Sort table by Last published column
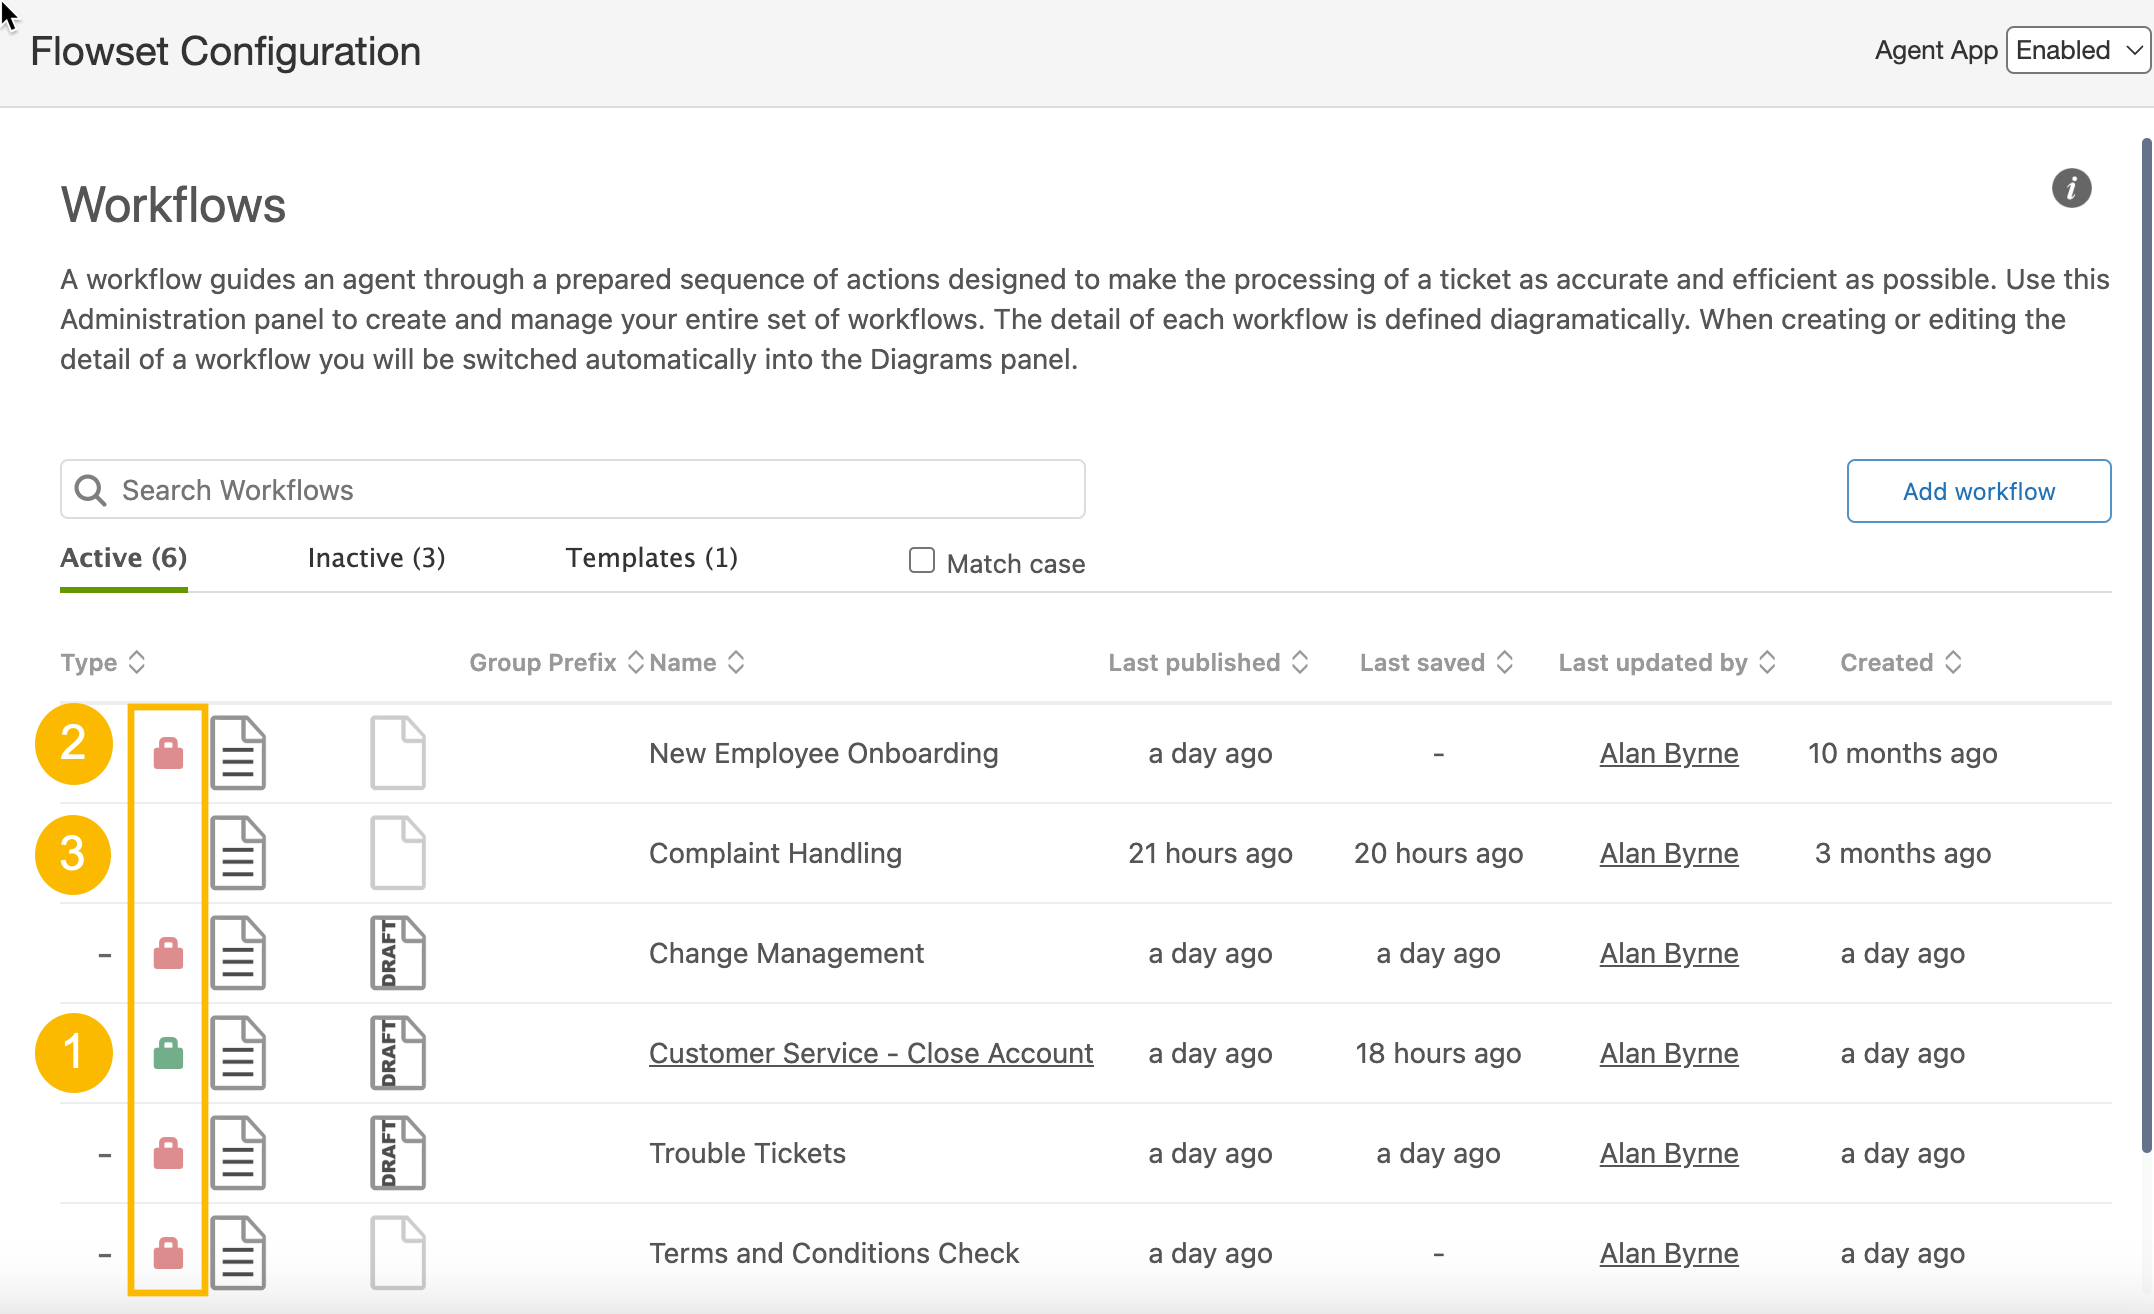2154x1314 pixels. [1209, 662]
